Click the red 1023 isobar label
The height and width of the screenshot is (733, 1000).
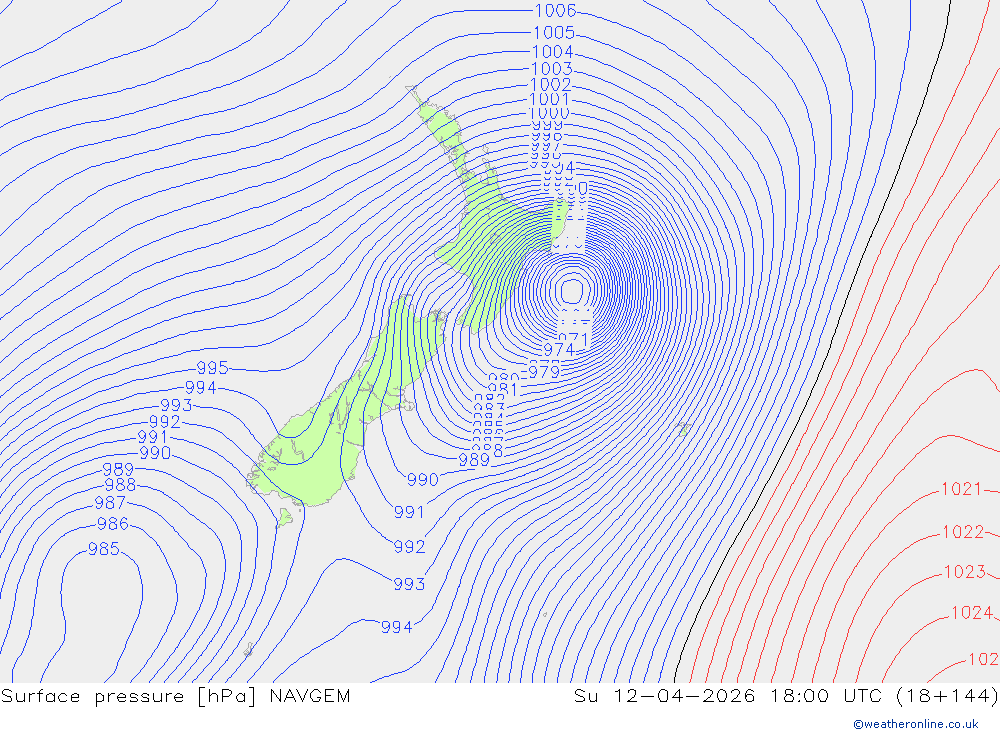[965, 572]
